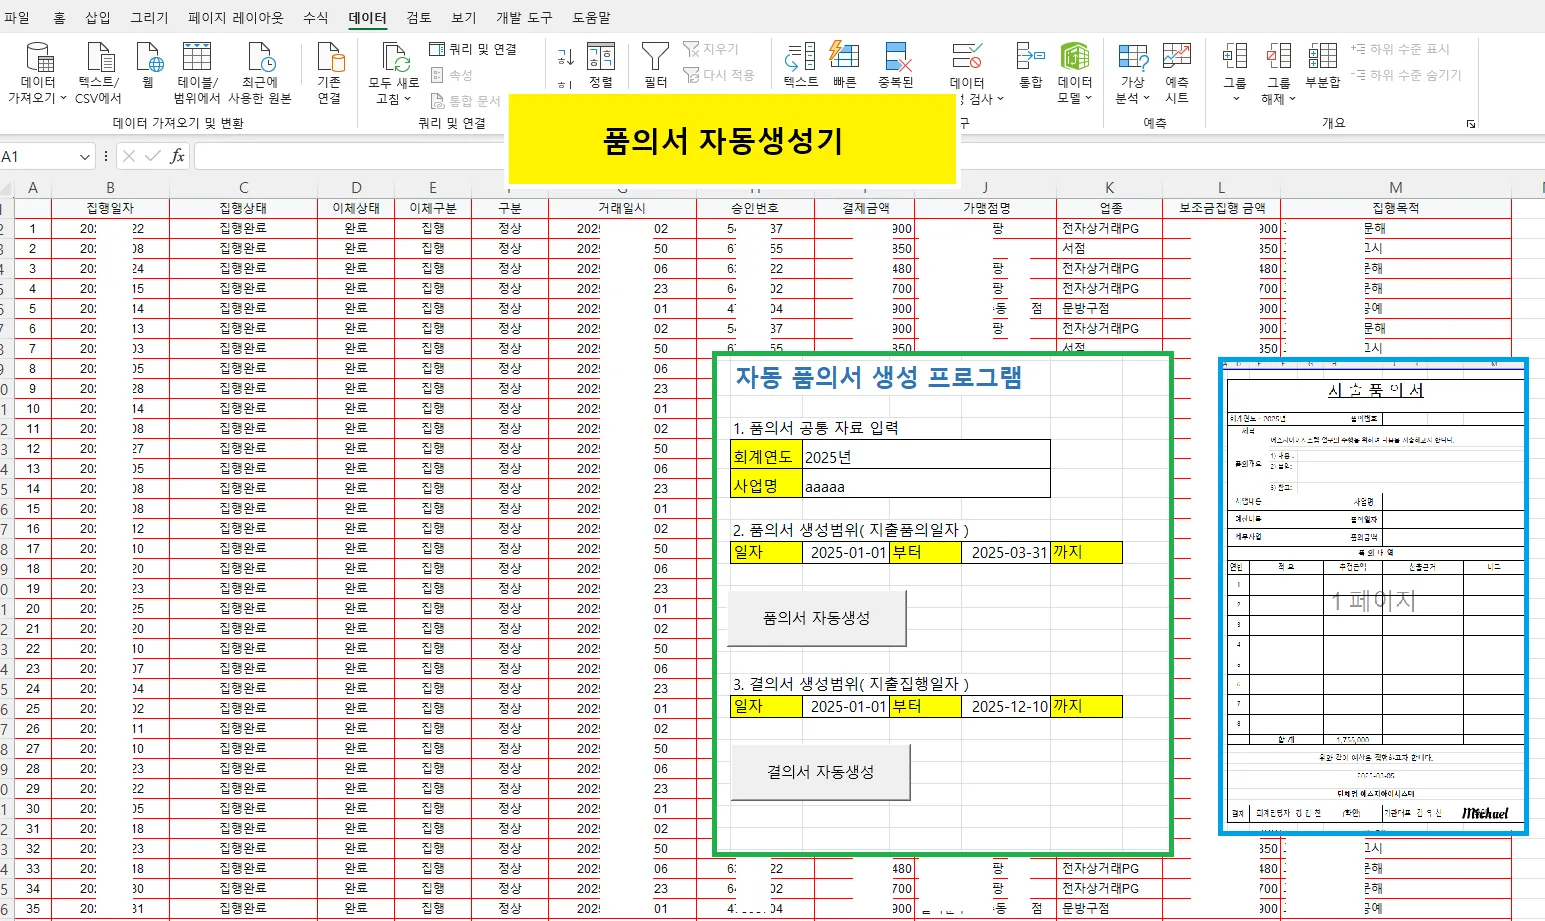Click 최근에 사용한 원본 icon
This screenshot has height=921, width=1545.
pos(260,68)
